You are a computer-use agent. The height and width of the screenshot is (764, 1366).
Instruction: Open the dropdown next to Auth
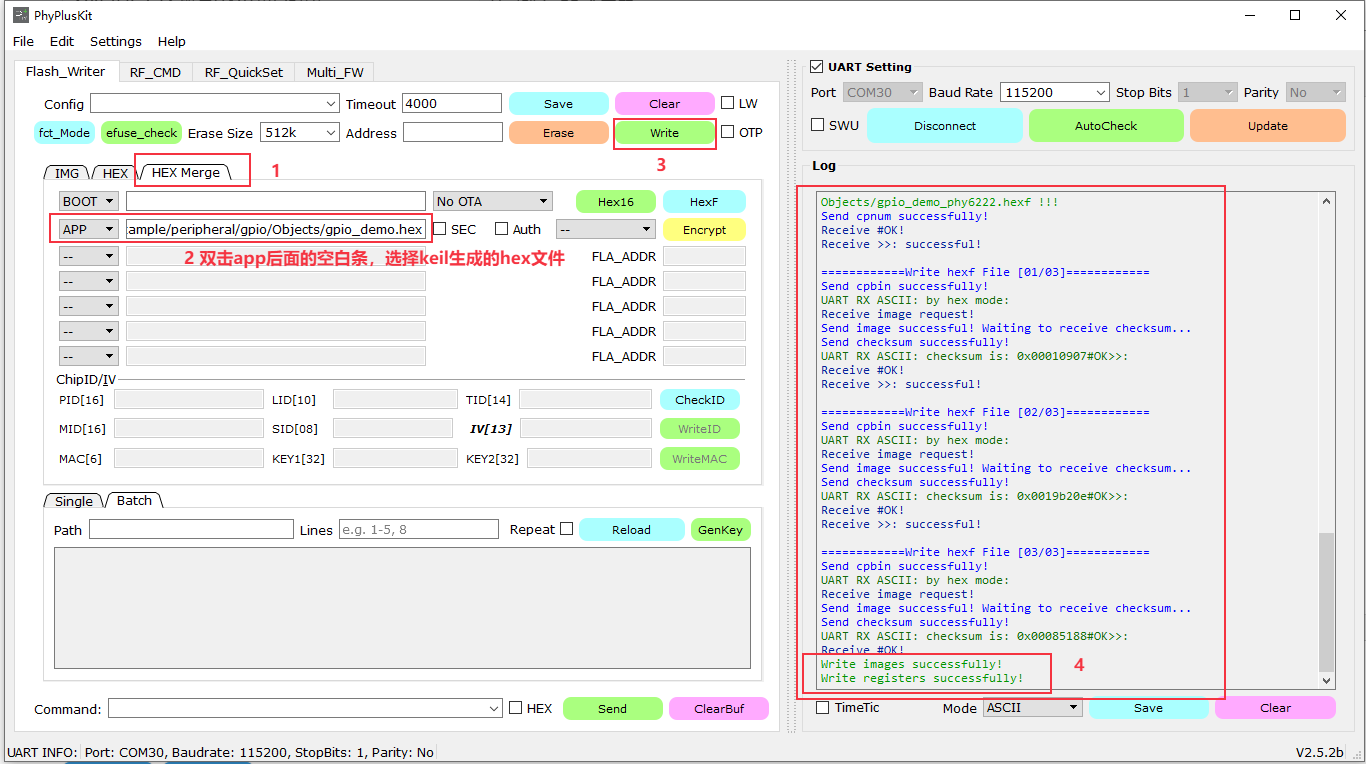[606, 229]
